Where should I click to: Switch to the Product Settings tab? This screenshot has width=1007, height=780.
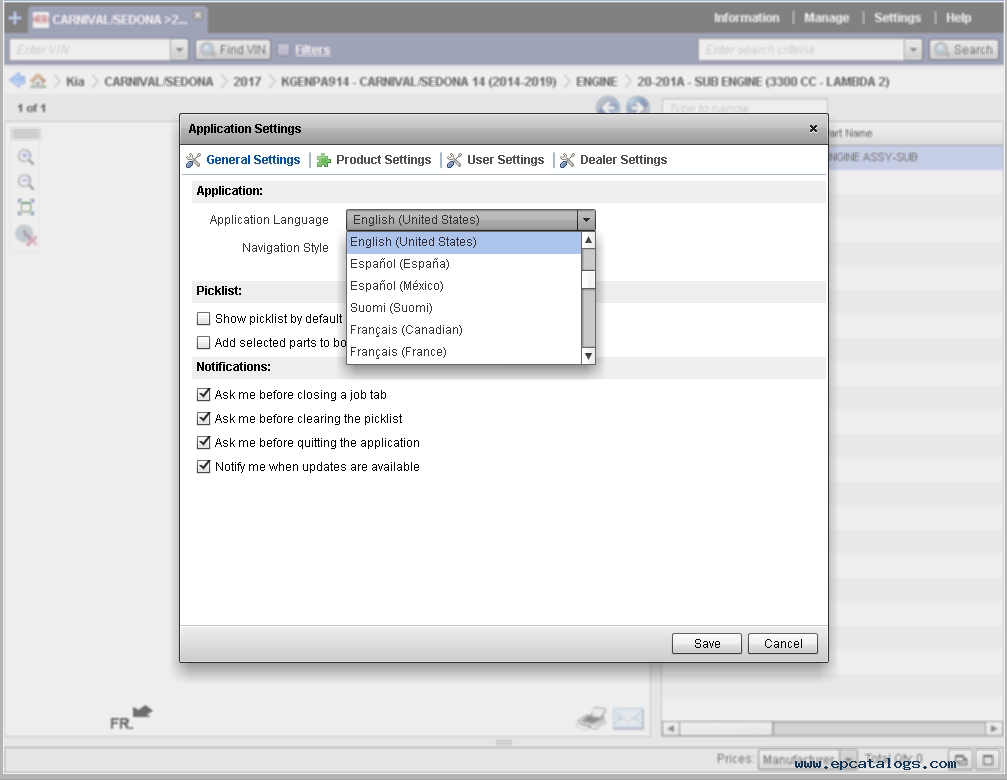click(374, 160)
